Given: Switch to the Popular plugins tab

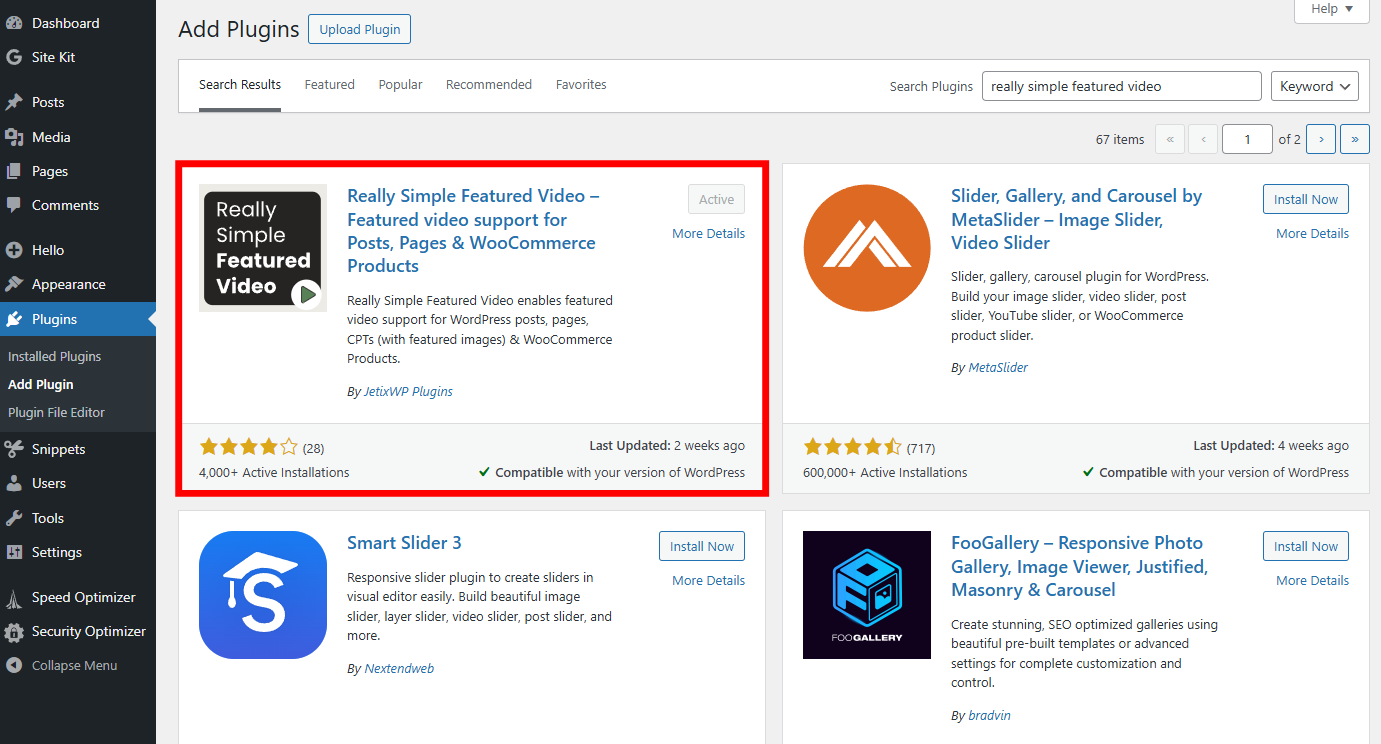Looking at the screenshot, I should [400, 84].
